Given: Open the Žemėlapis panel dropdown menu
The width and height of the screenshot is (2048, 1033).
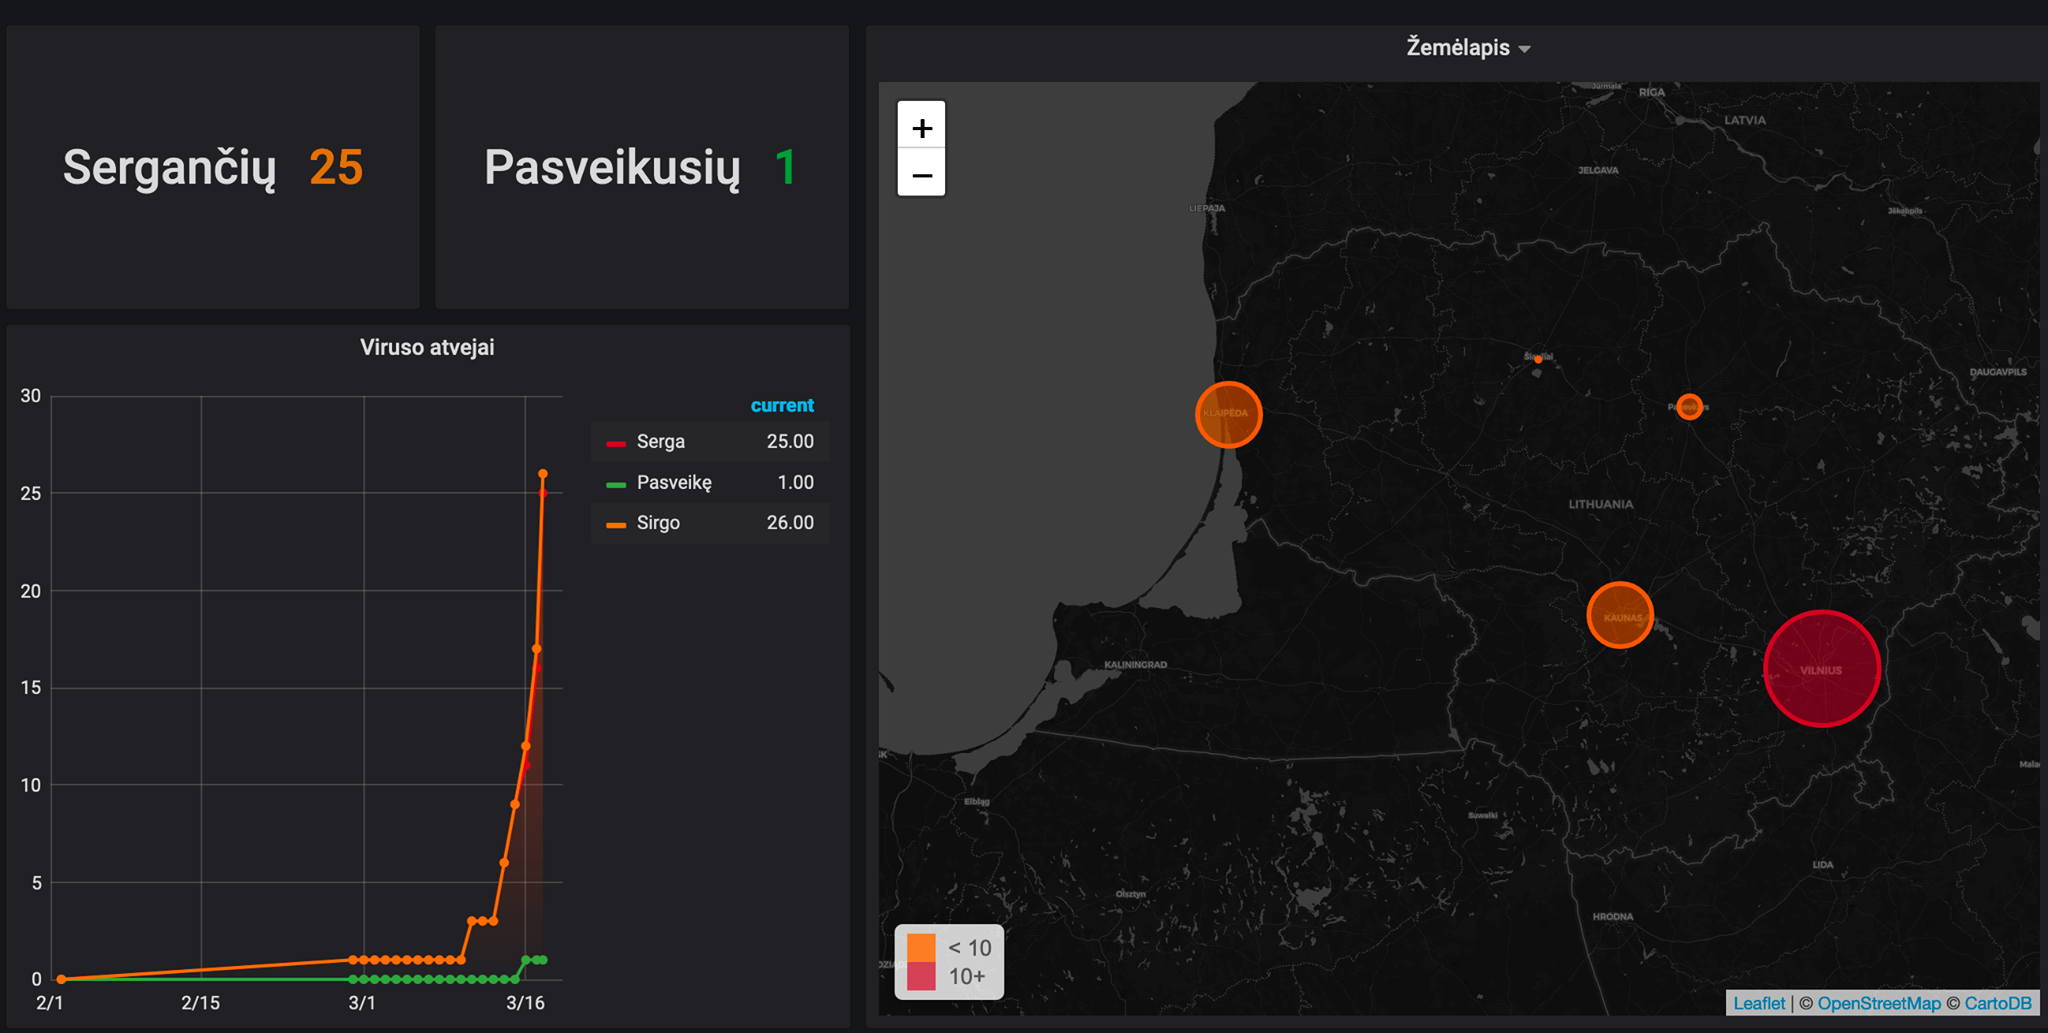Looking at the screenshot, I should click(x=1468, y=47).
